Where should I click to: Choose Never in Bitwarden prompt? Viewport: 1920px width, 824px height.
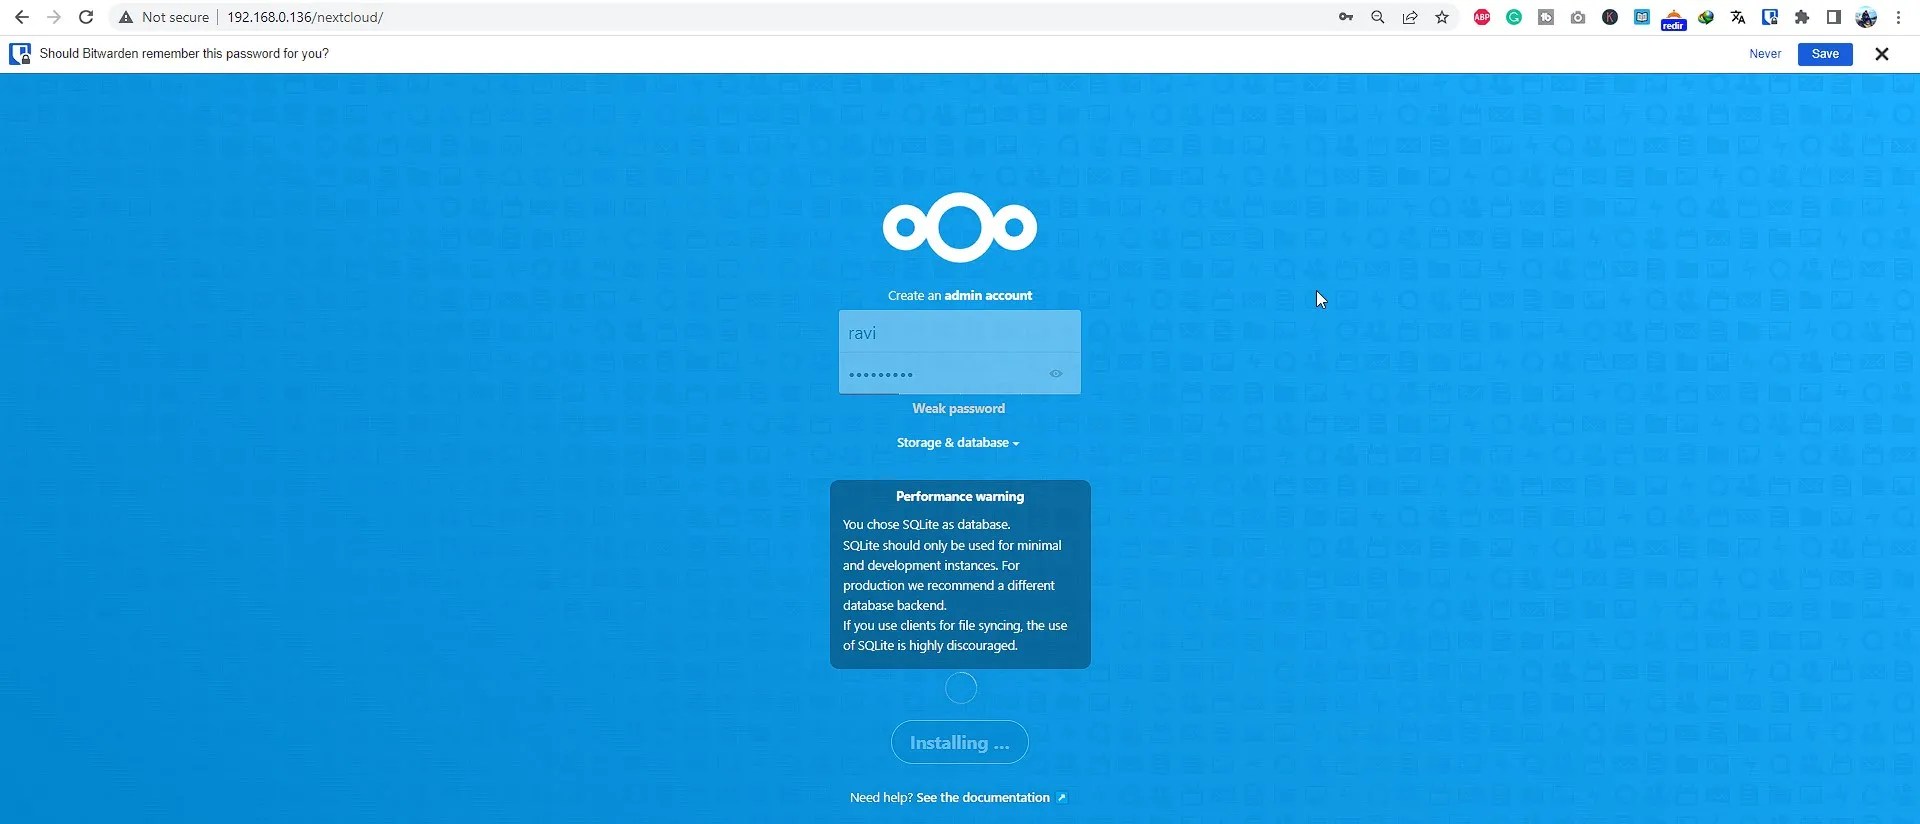[x=1765, y=54]
